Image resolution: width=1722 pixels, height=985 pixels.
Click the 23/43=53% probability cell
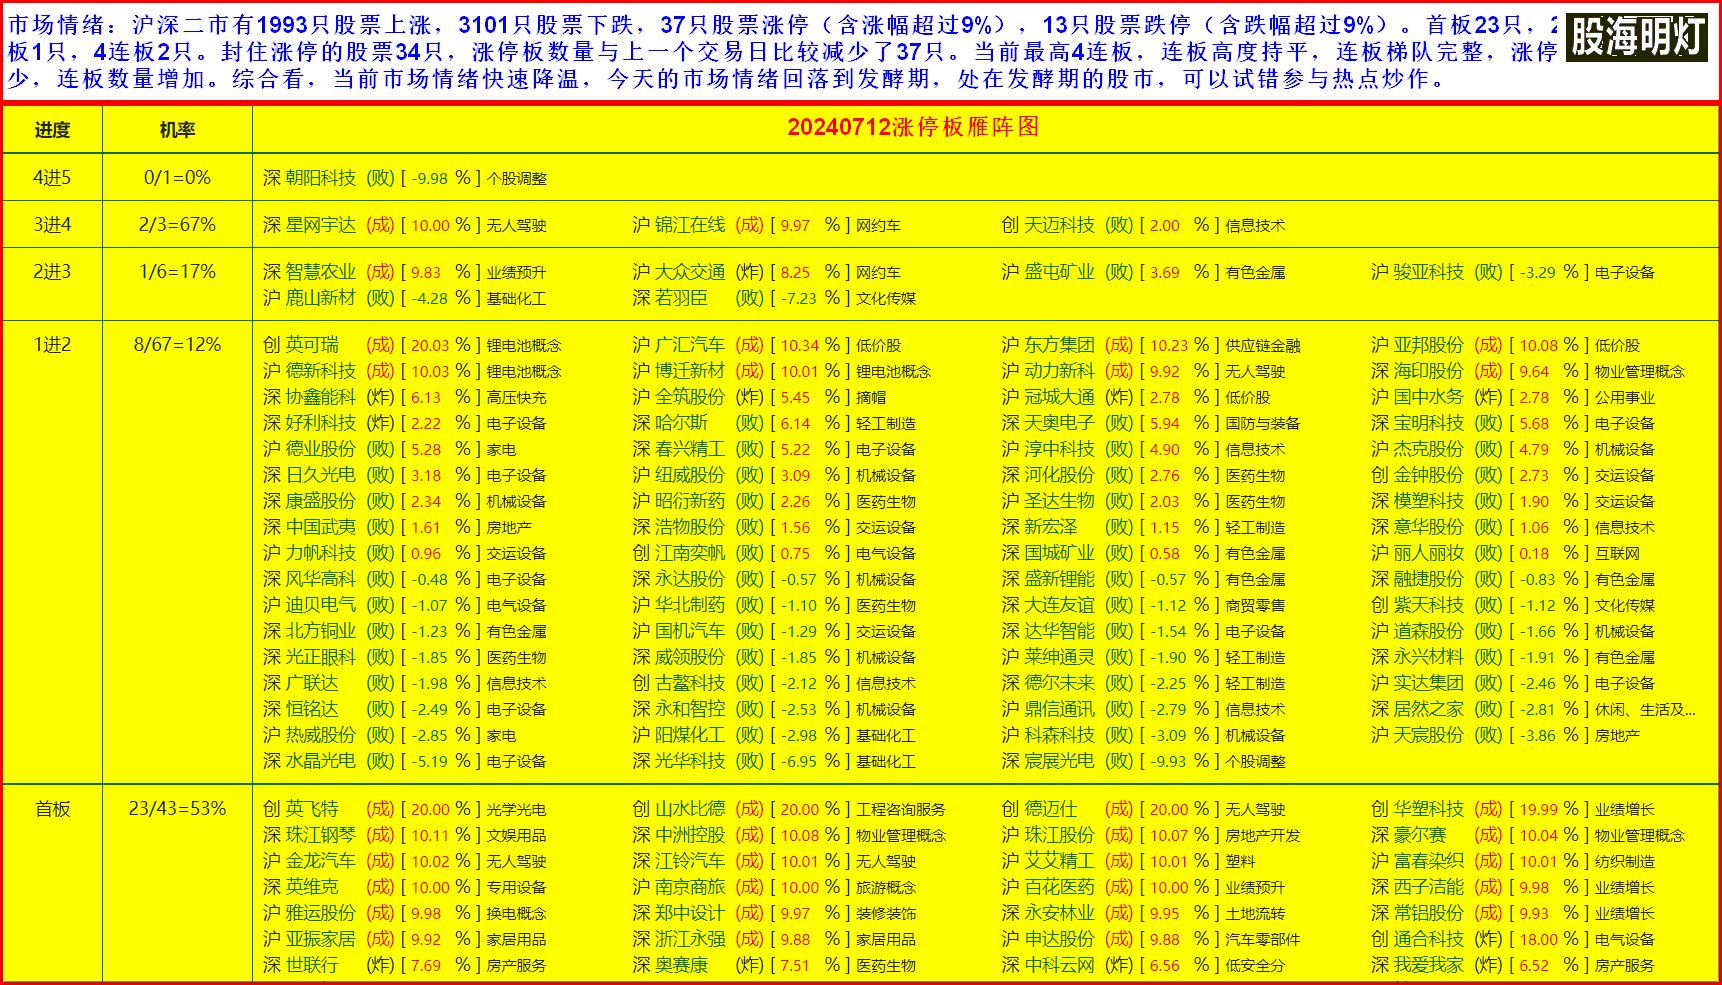coord(177,809)
